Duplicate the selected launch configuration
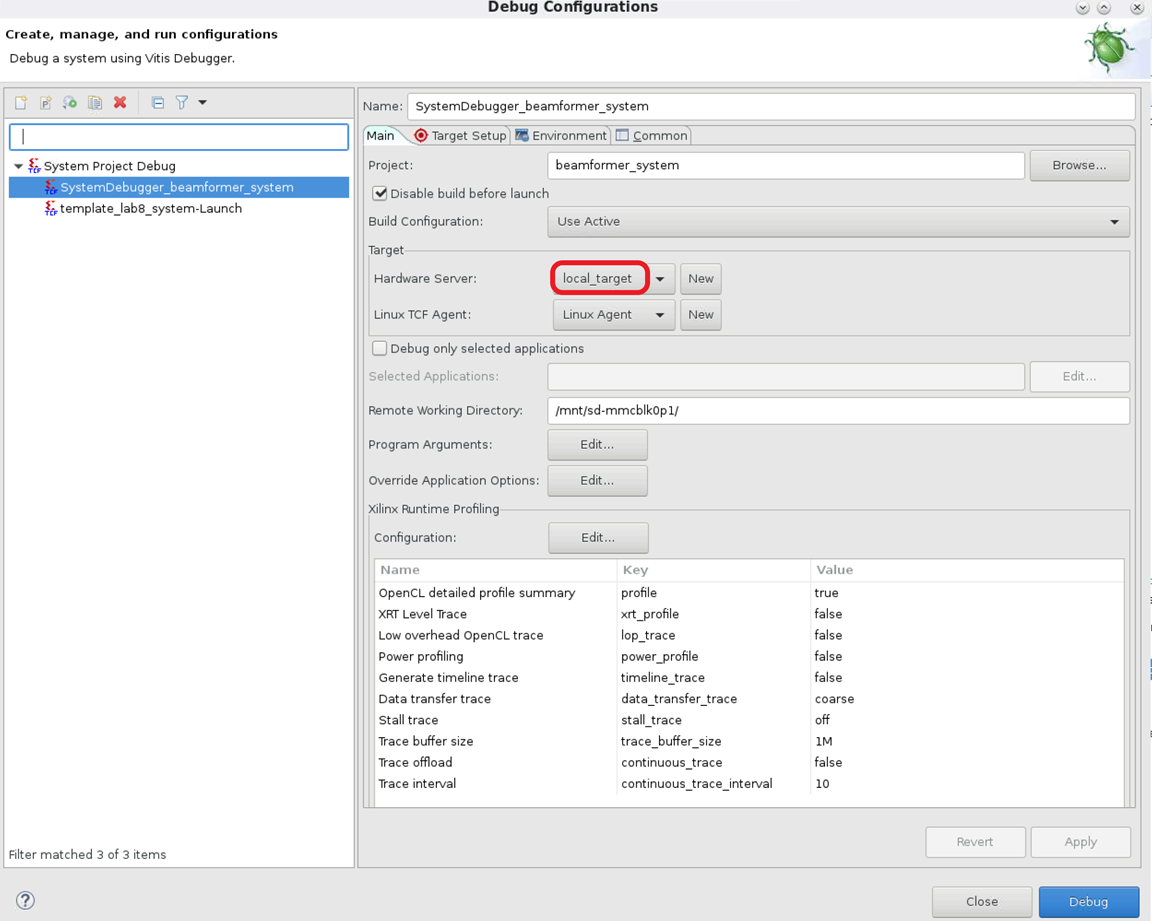 95,103
